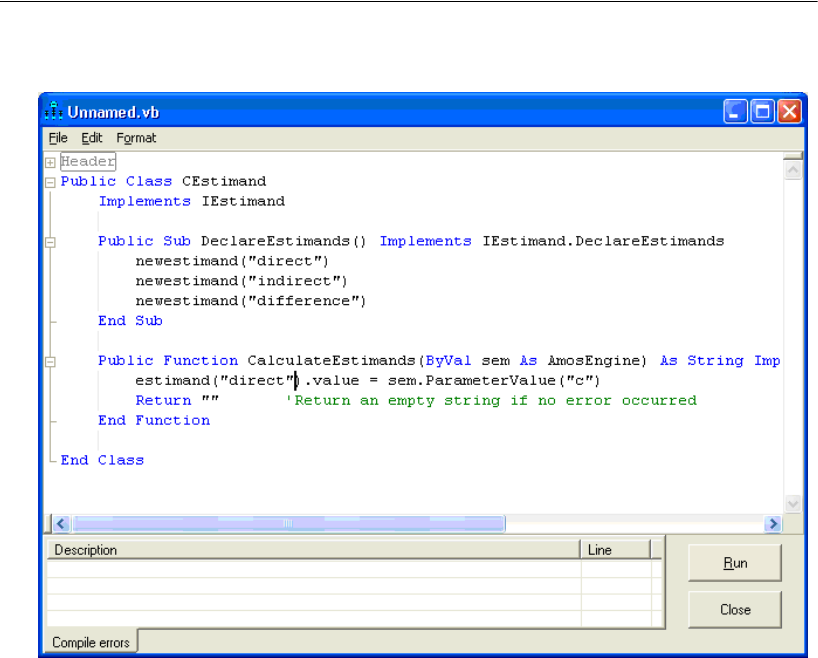The width and height of the screenshot is (818, 658).
Task: Click the Close button
Action: click(735, 609)
